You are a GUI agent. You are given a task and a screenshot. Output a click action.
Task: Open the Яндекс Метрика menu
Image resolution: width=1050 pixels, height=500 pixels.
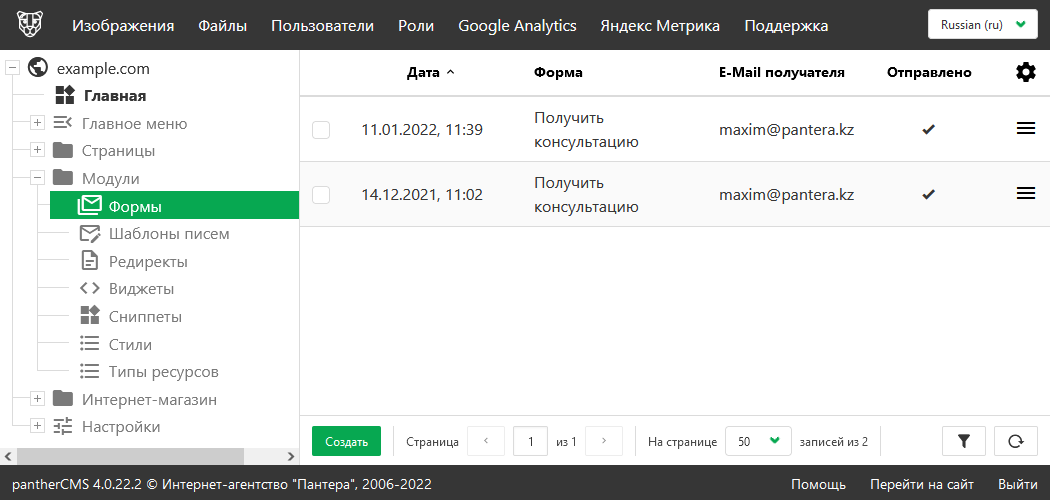coord(660,26)
